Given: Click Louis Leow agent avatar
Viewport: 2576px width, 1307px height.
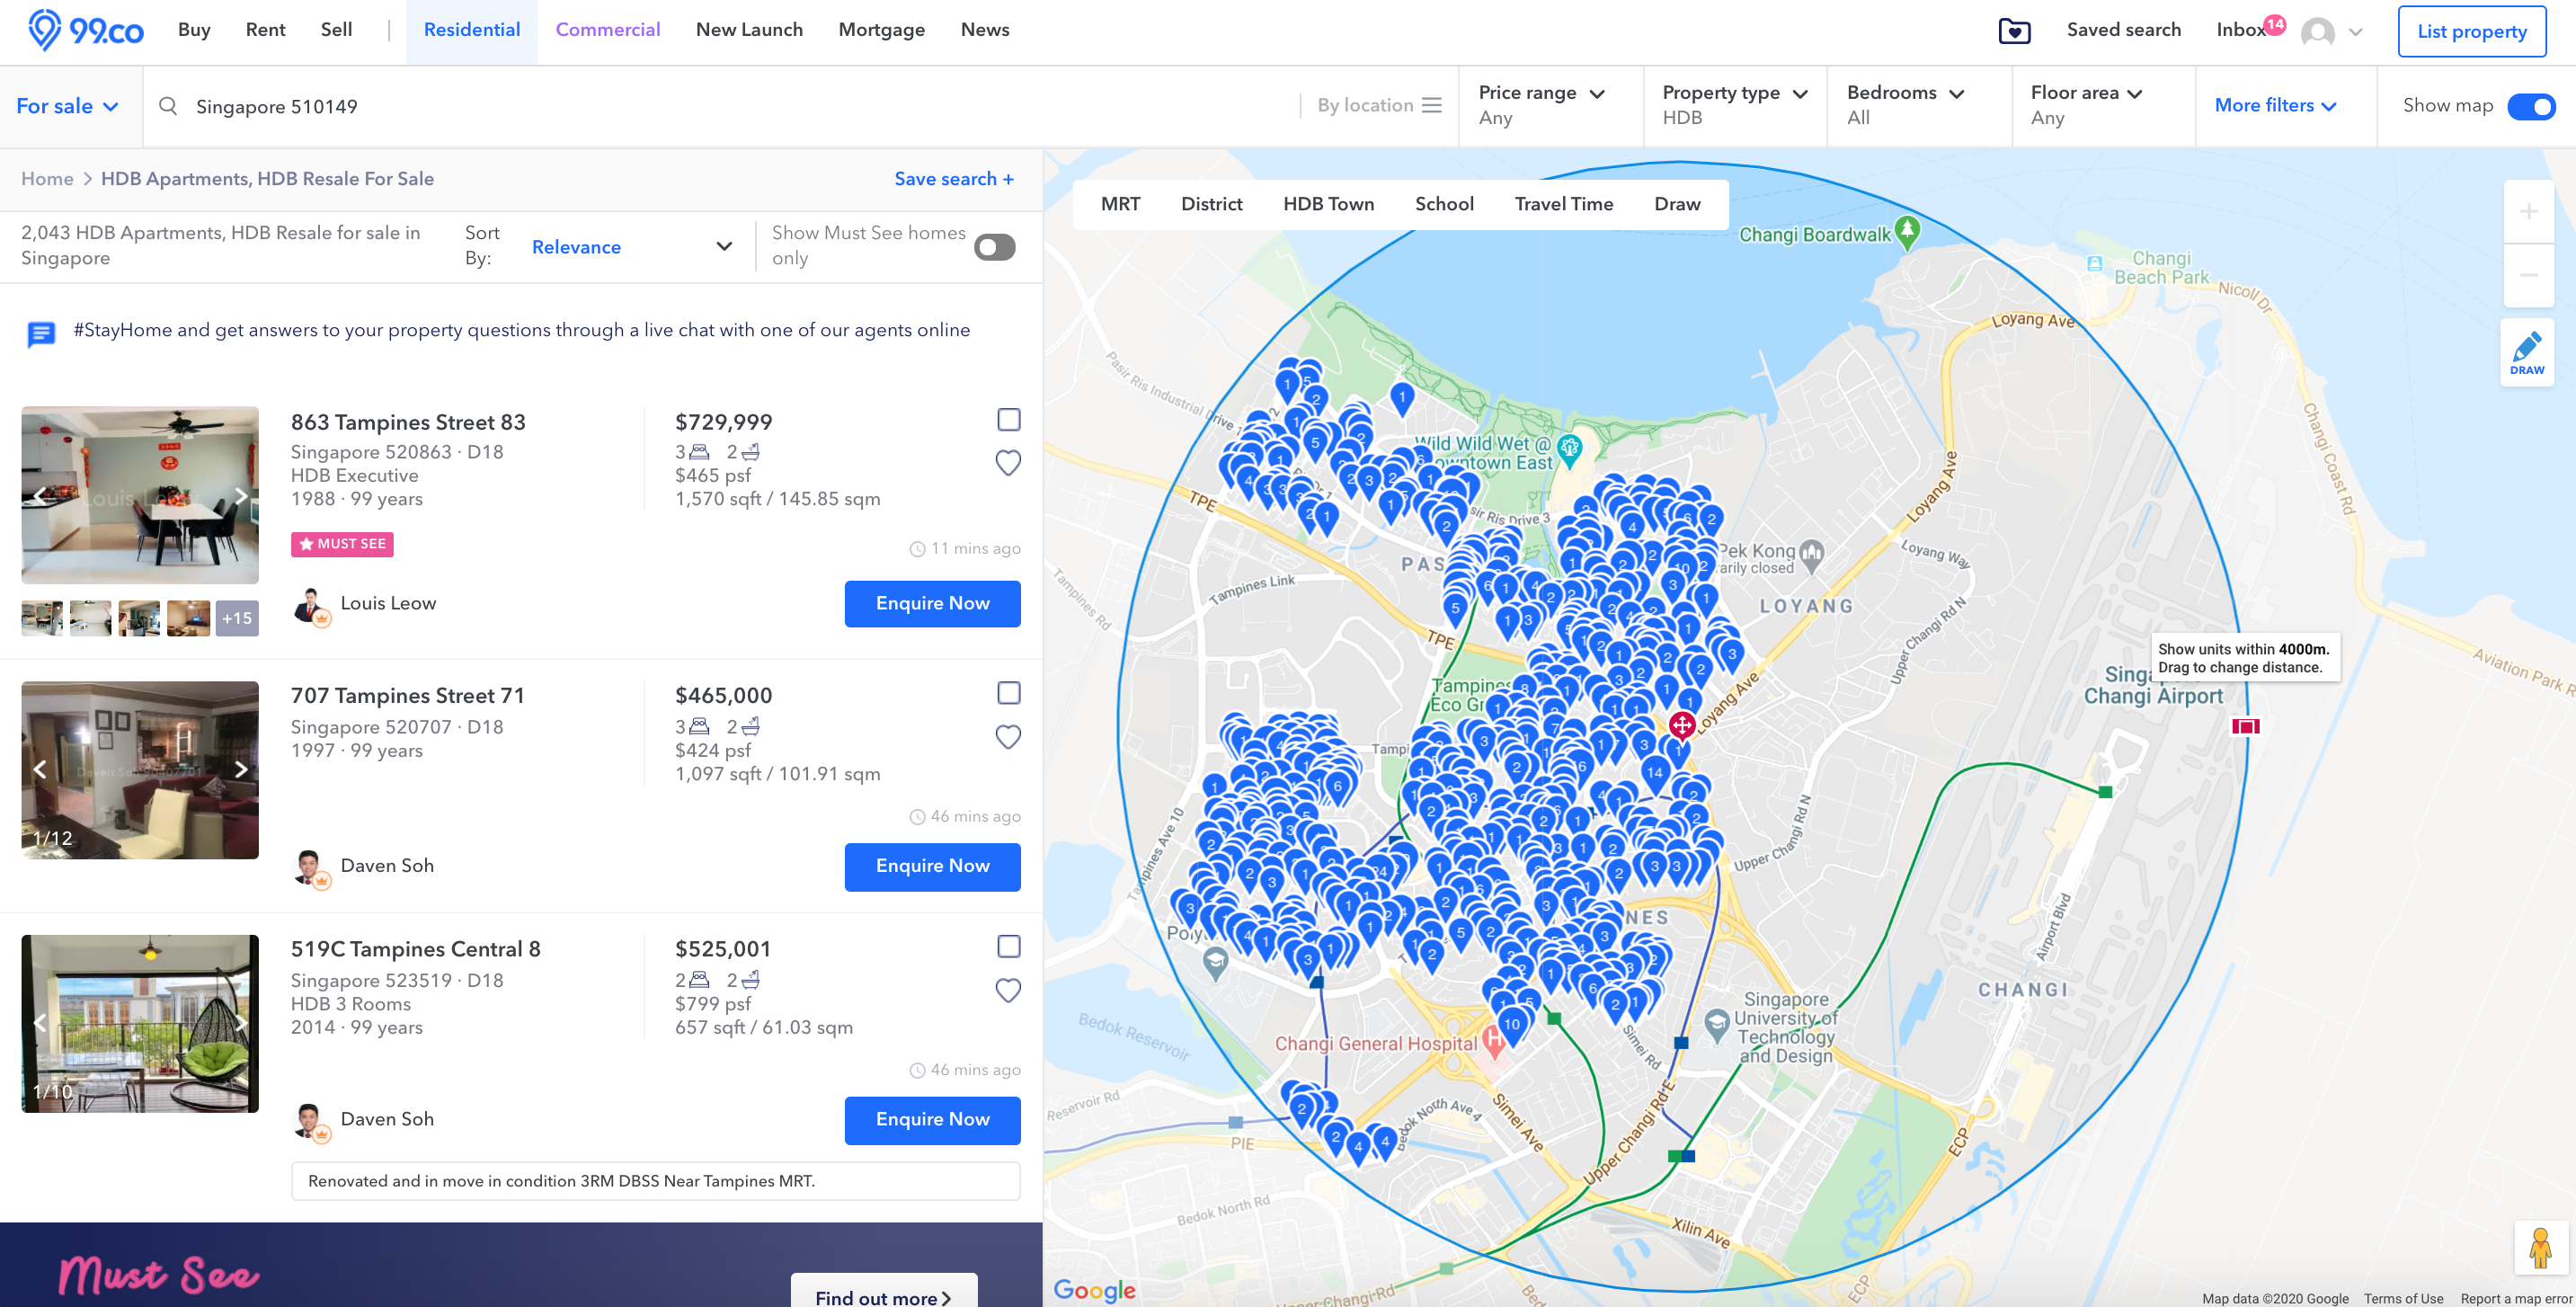Looking at the screenshot, I should (x=310, y=605).
